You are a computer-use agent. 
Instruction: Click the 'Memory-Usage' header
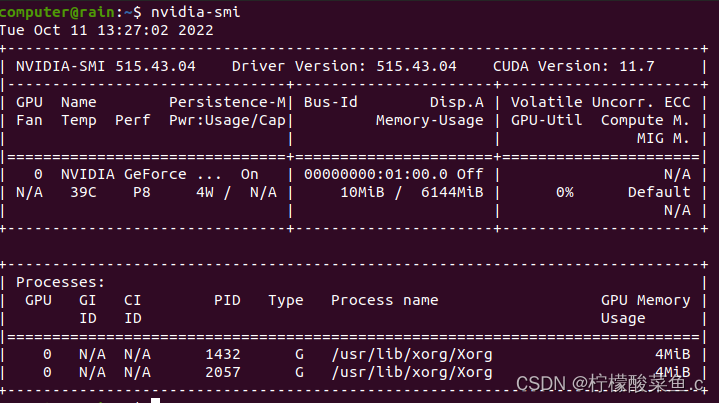click(x=430, y=121)
